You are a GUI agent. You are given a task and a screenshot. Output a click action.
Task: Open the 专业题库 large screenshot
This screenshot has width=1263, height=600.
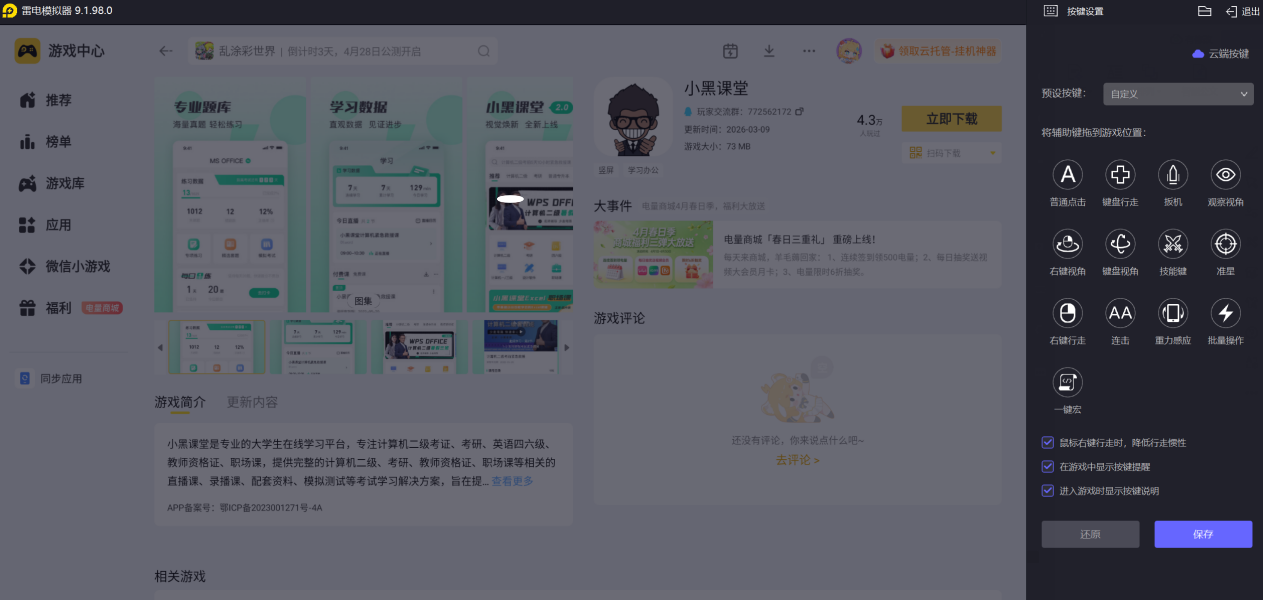click(x=229, y=195)
